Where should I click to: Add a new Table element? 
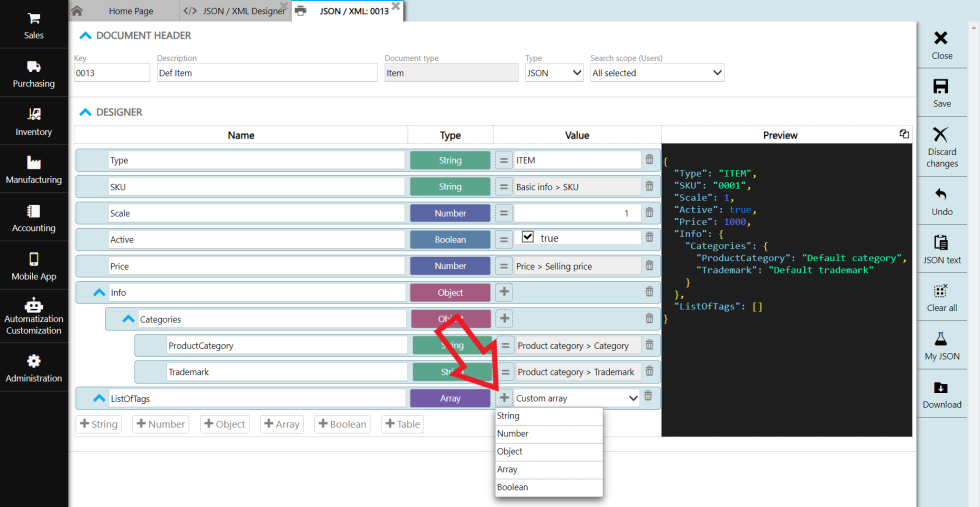tap(403, 424)
